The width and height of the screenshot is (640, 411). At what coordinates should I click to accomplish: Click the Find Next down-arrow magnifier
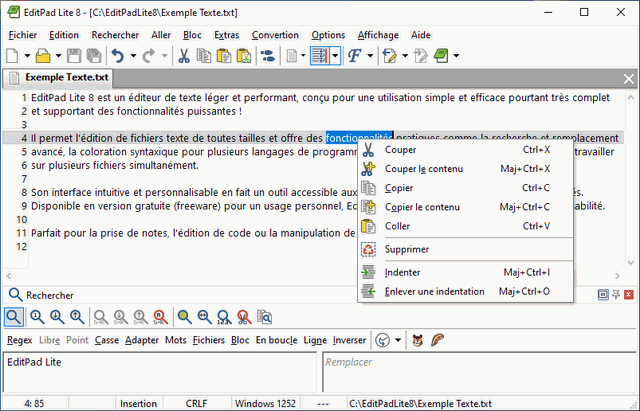tap(57, 317)
